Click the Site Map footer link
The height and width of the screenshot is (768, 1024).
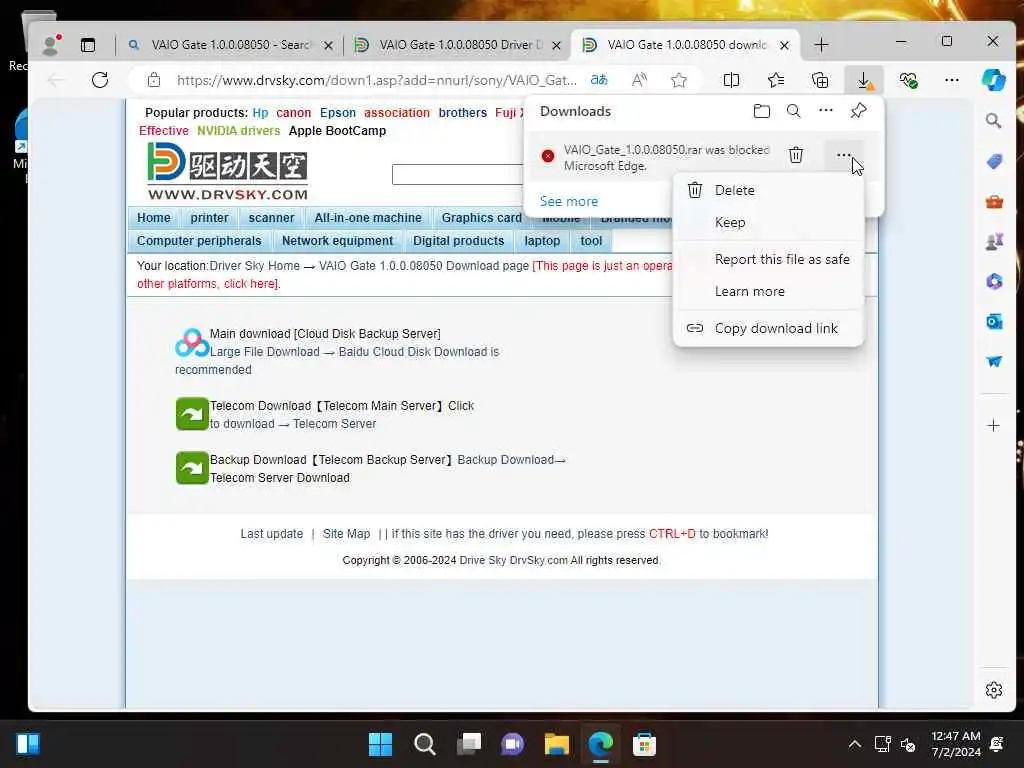tap(346, 534)
